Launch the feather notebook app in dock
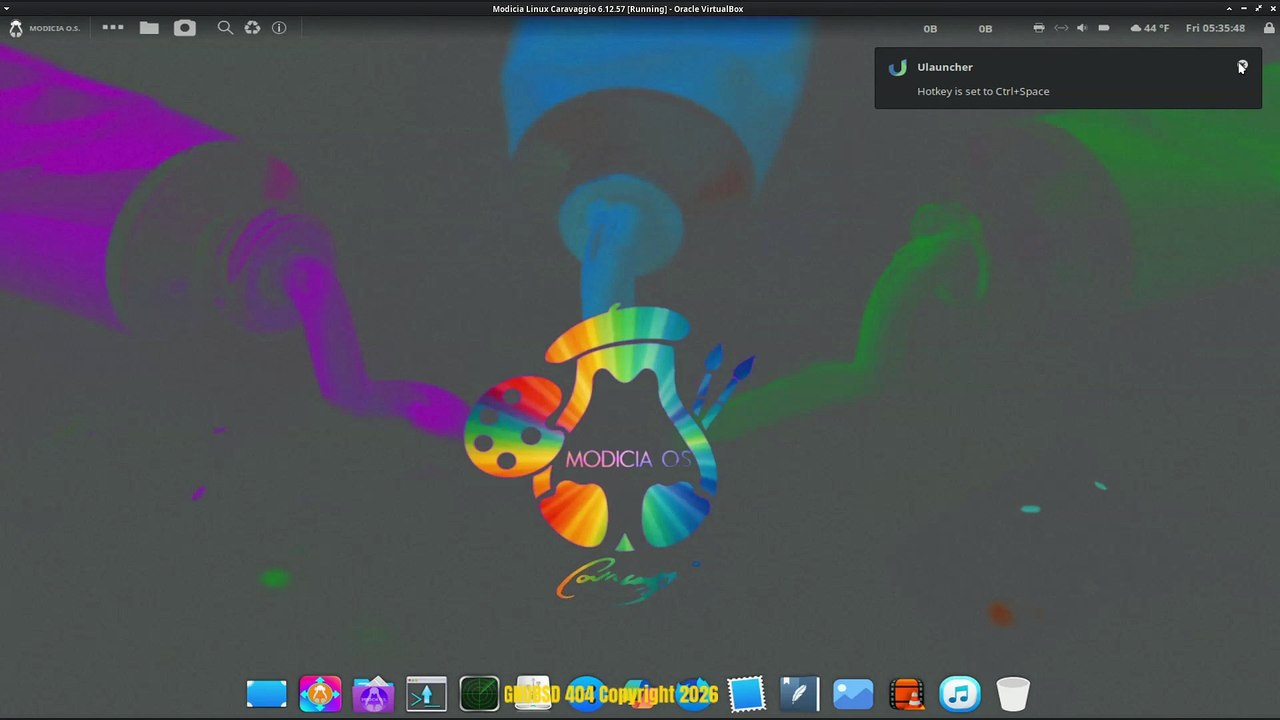Image resolution: width=1280 pixels, height=720 pixels. pyautogui.click(x=799, y=694)
